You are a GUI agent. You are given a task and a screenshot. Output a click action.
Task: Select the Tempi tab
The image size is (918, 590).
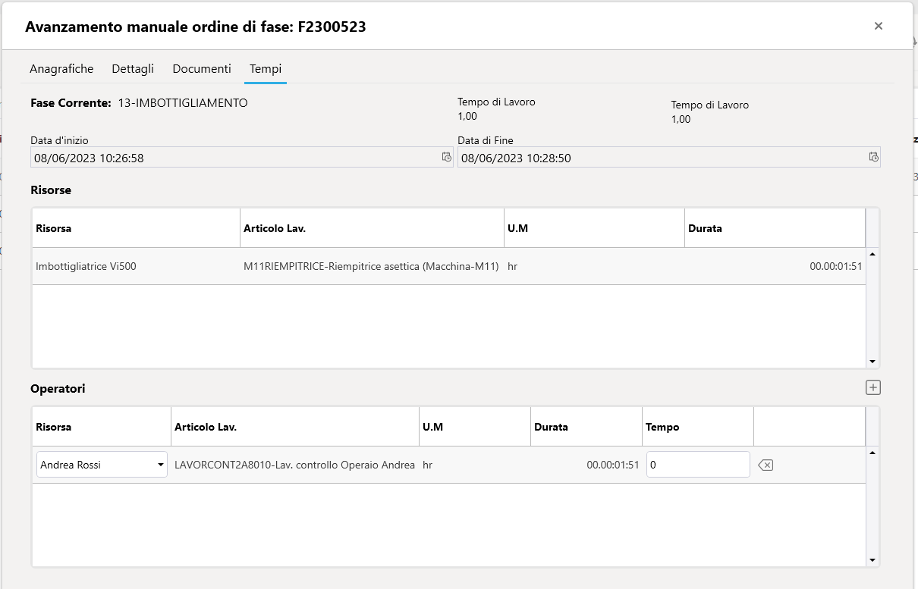pyautogui.click(x=265, y=69)
